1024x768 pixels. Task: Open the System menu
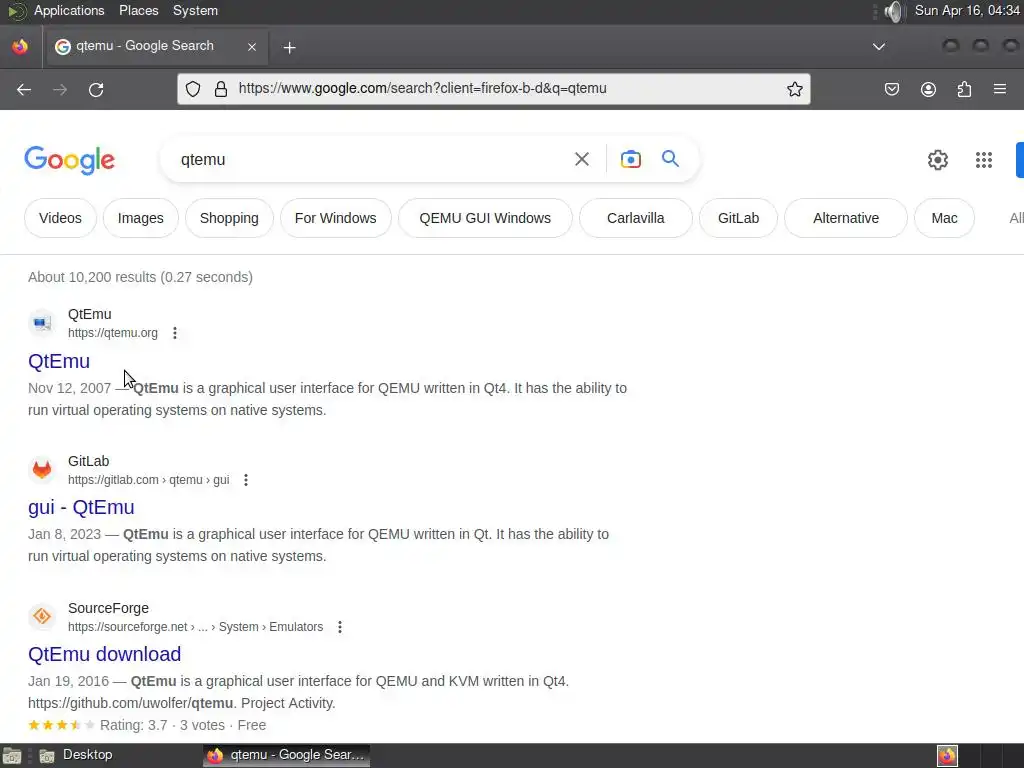pyautogui.click(x=195, y=11)
